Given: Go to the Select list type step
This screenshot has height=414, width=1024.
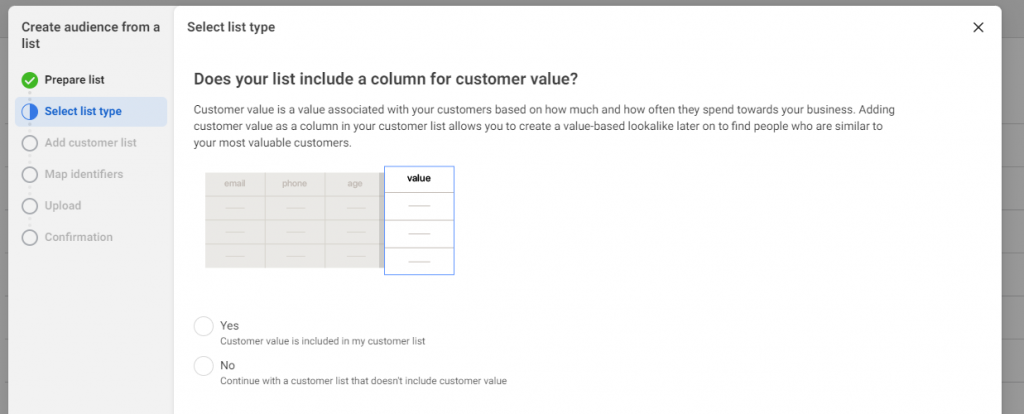Looking at the screenshot, I should [83, 111].
